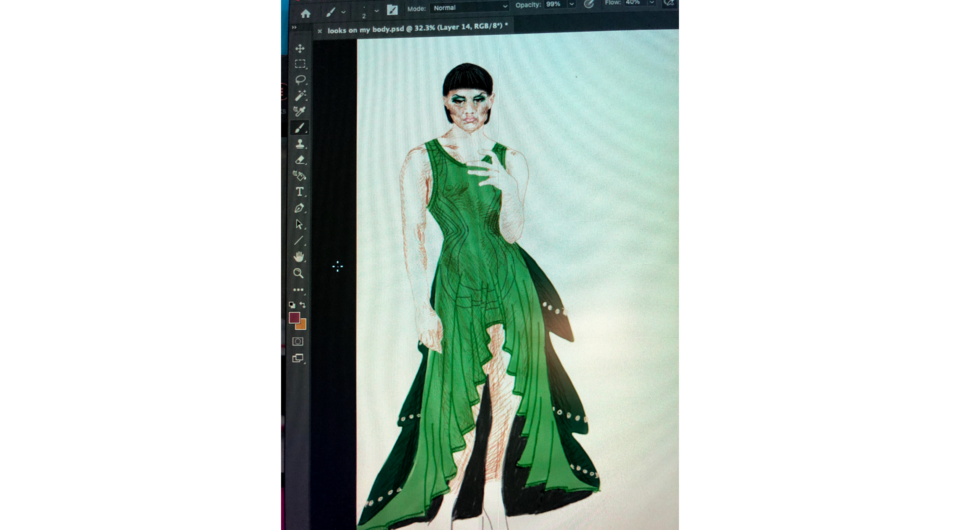
Task: Select the Magic Wand tool
Action: point(299,96)
